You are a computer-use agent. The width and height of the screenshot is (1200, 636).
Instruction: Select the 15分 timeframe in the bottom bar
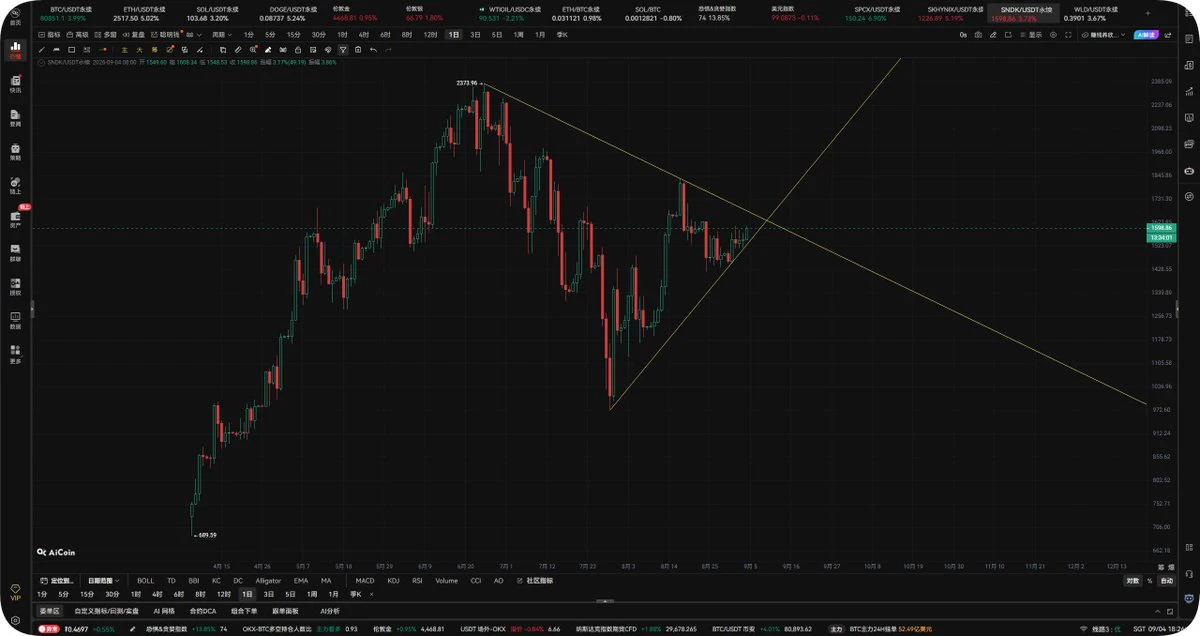pyautogui.click(x=87, y=594)
